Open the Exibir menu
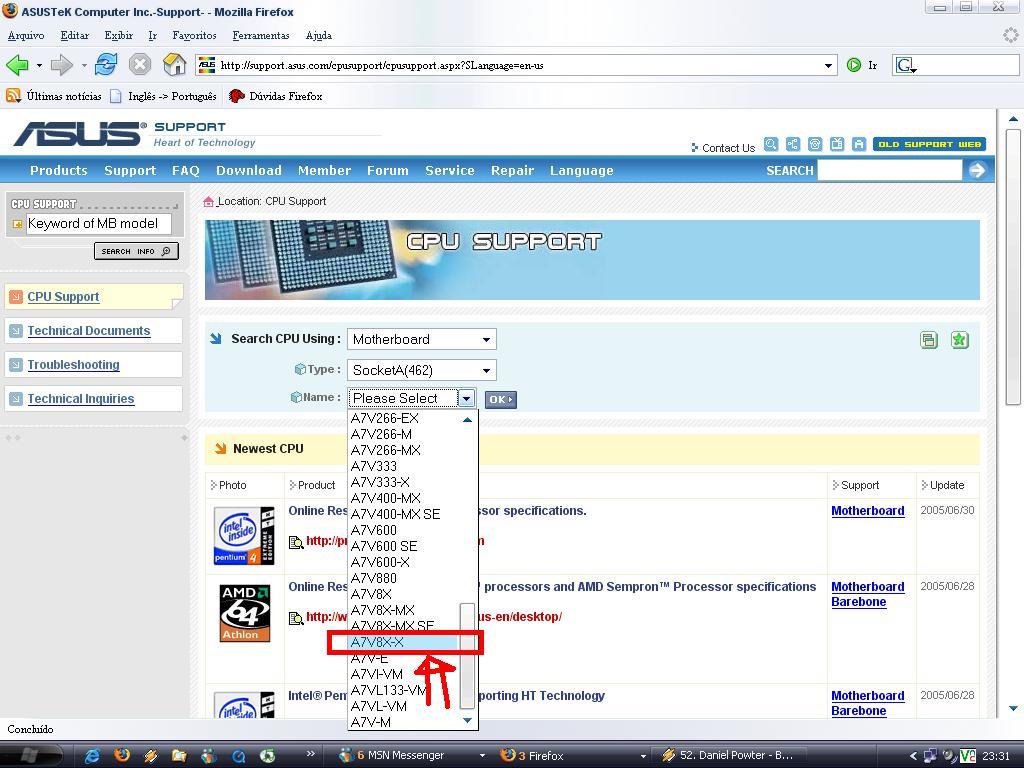 pyautogui.click(x=118, y=35)
